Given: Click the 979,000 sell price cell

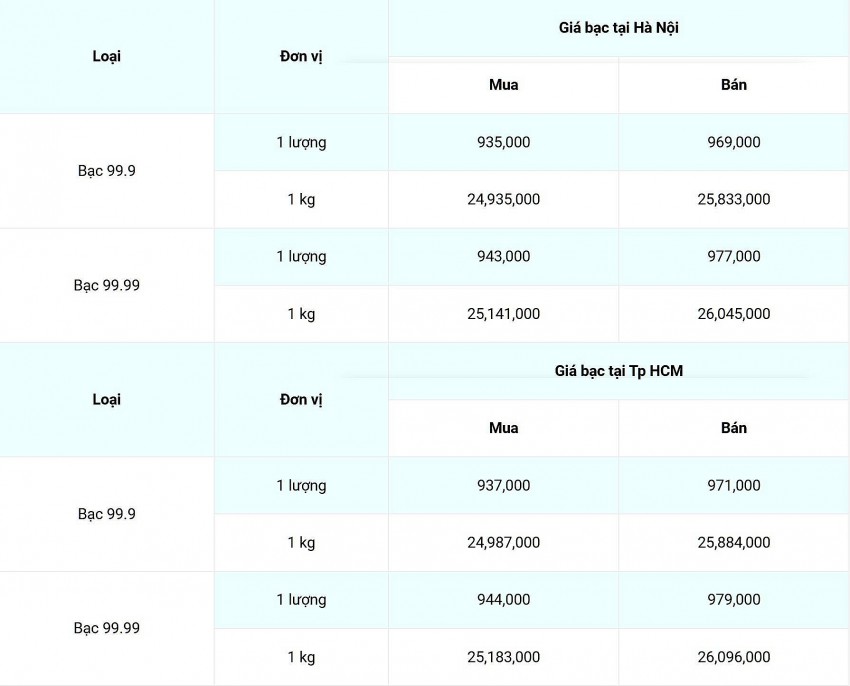Looking at the screenshot, I should 734,600.
